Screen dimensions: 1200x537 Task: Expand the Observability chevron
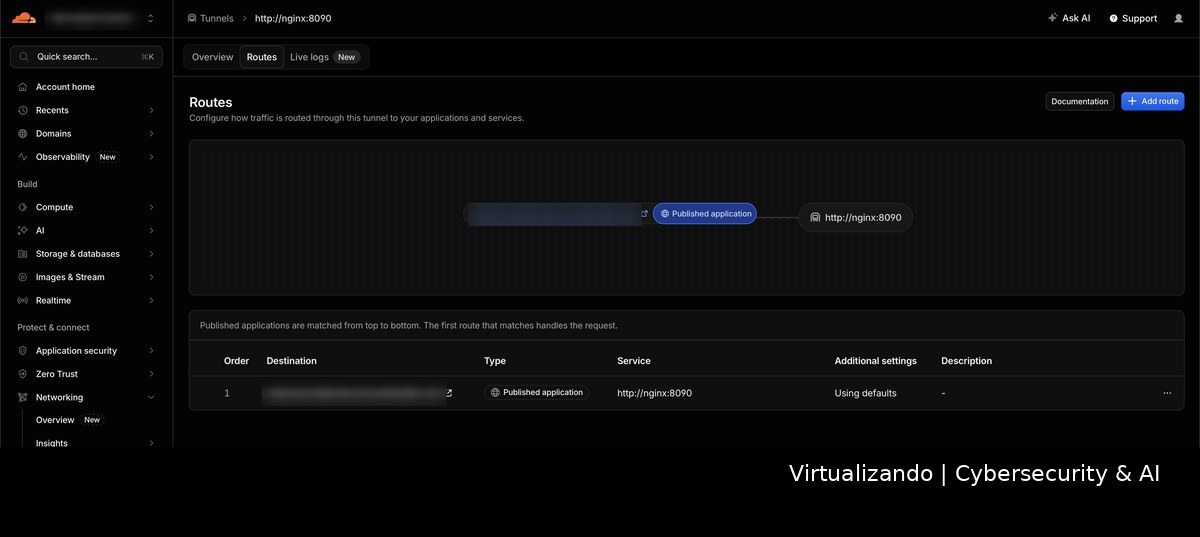click(x=151, y=157)
